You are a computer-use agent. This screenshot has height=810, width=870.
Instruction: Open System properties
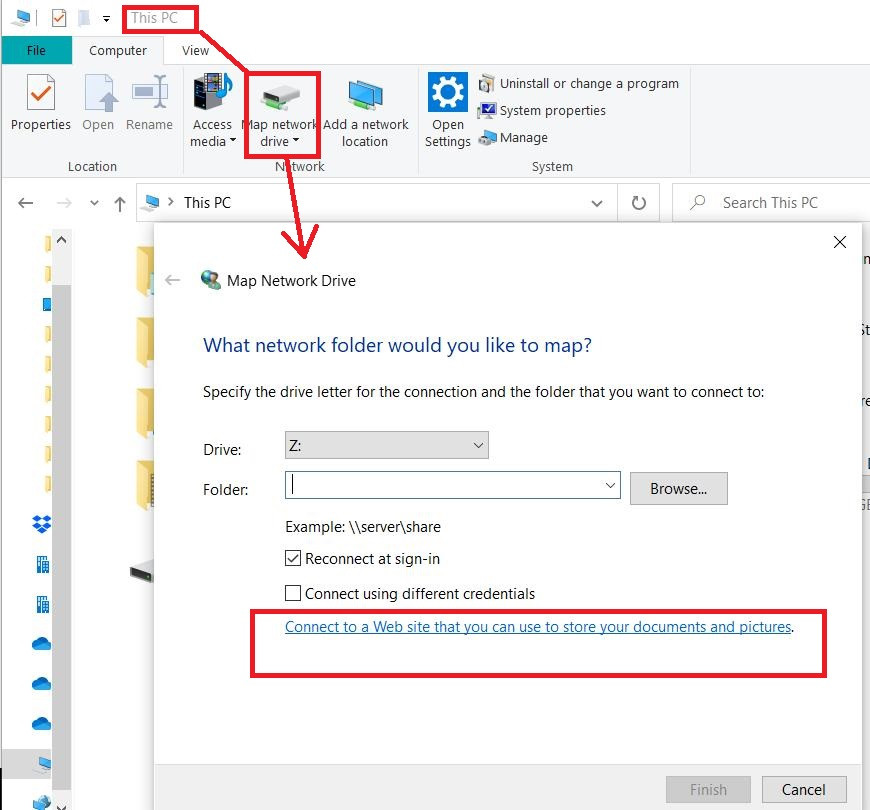(542, 110)
